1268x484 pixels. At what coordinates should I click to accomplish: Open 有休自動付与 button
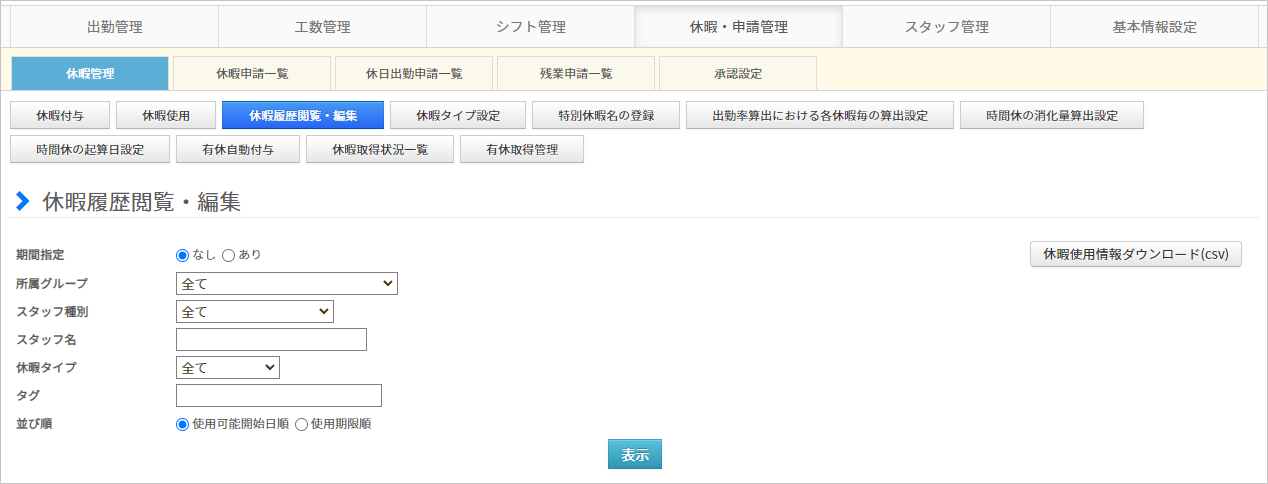[238, 149]
